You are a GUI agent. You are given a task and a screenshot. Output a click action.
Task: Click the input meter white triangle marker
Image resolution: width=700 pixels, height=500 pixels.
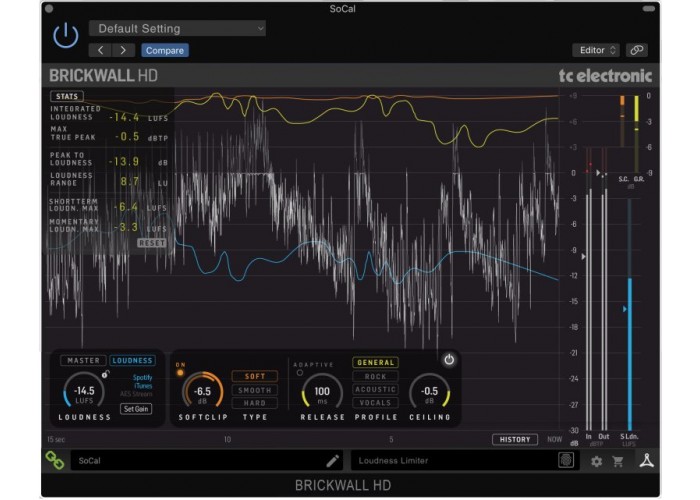[x=583, y=257]
